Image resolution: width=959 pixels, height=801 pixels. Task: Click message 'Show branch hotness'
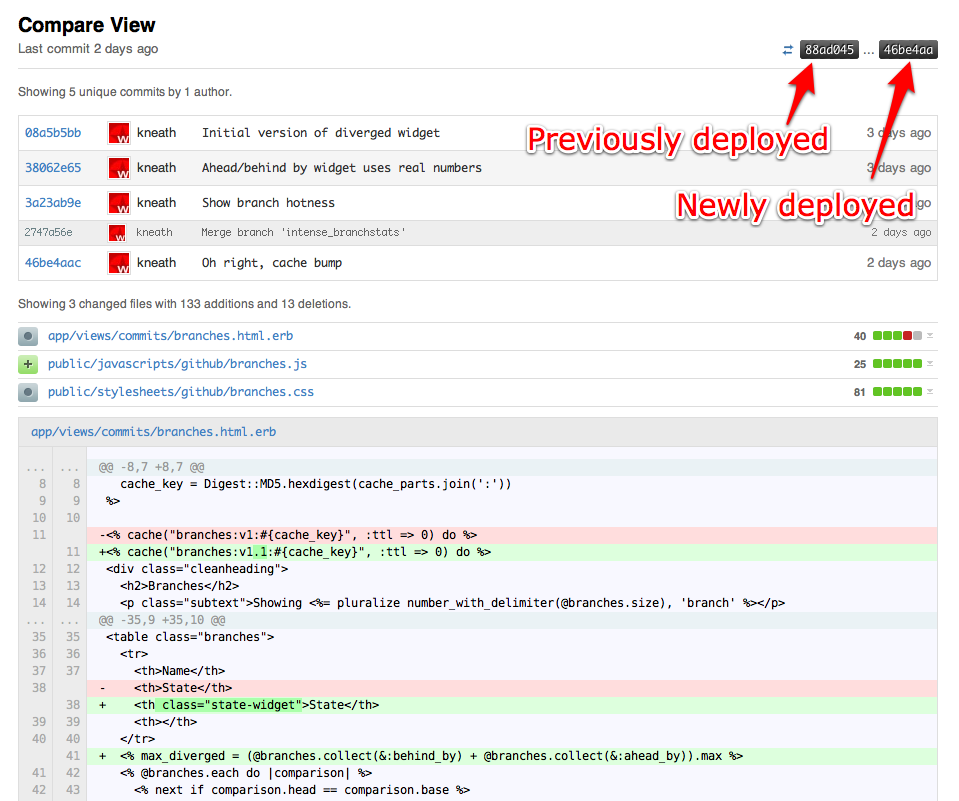(268, 202)
